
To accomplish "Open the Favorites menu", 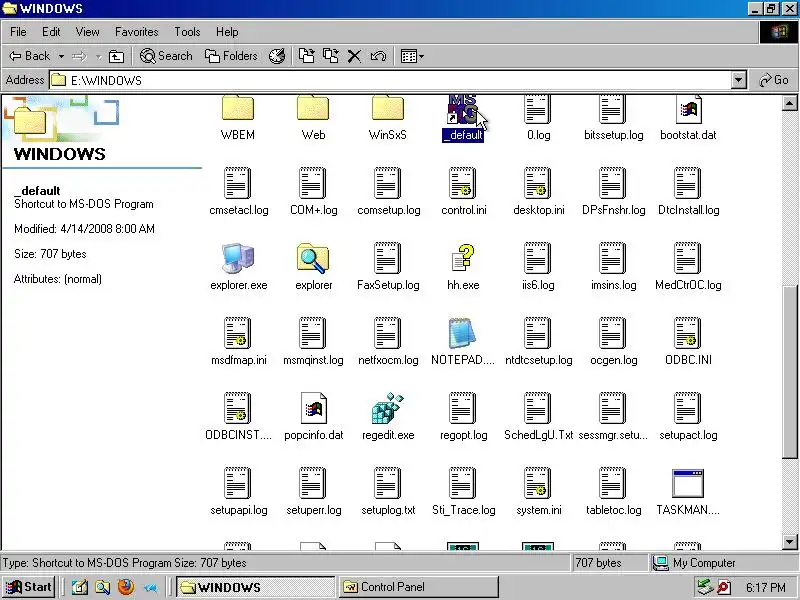I will 137,32.
